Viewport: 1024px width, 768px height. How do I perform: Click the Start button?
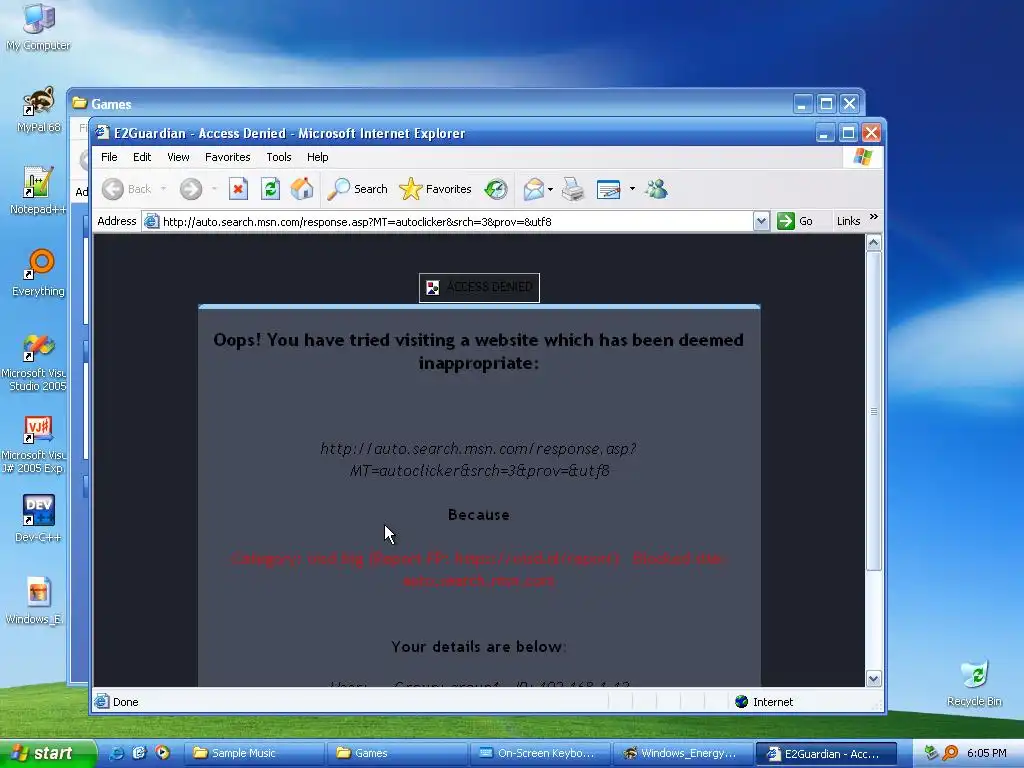47,753
